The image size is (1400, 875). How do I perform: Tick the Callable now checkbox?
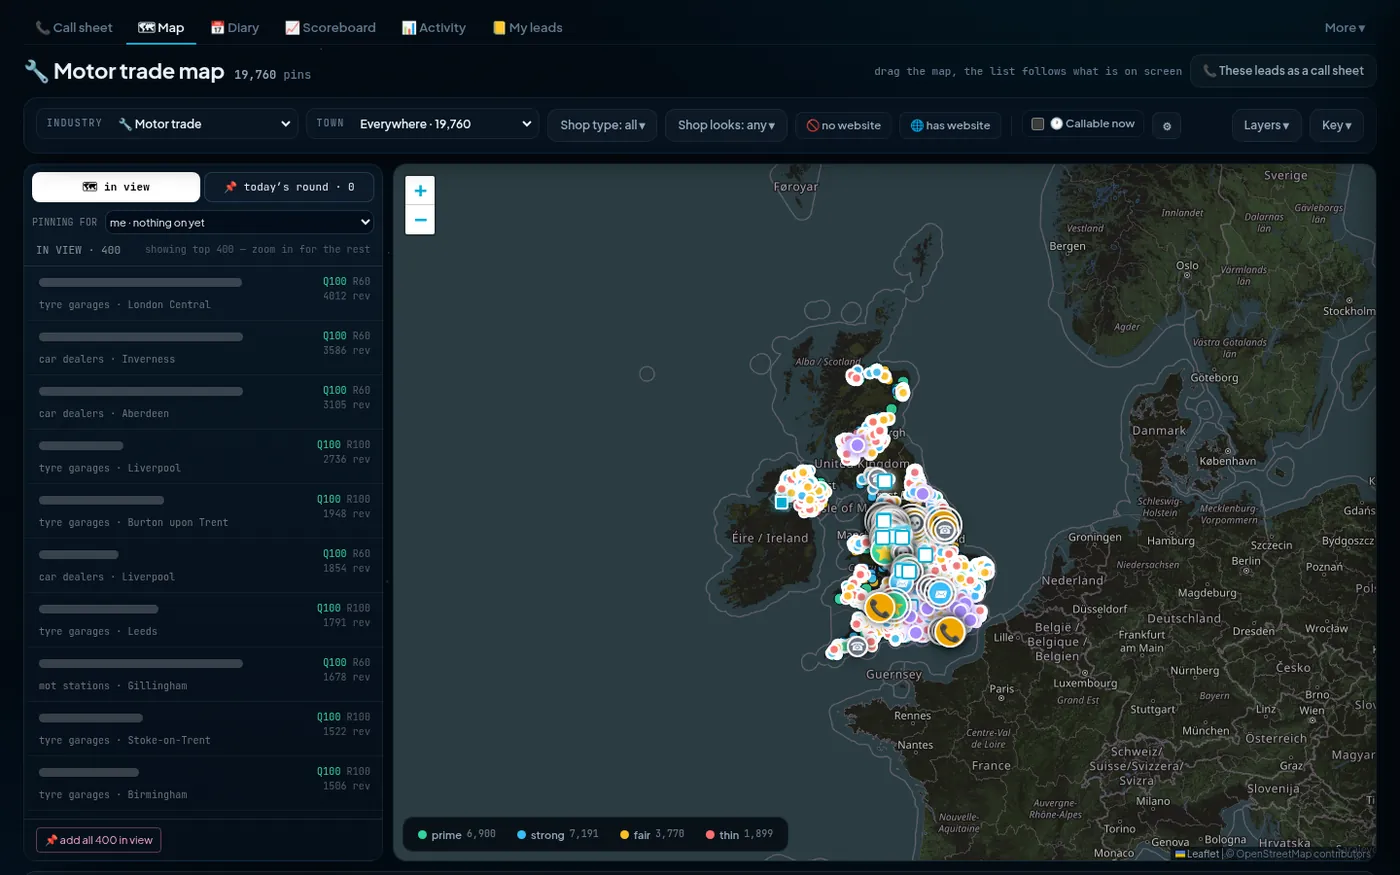1038,124
